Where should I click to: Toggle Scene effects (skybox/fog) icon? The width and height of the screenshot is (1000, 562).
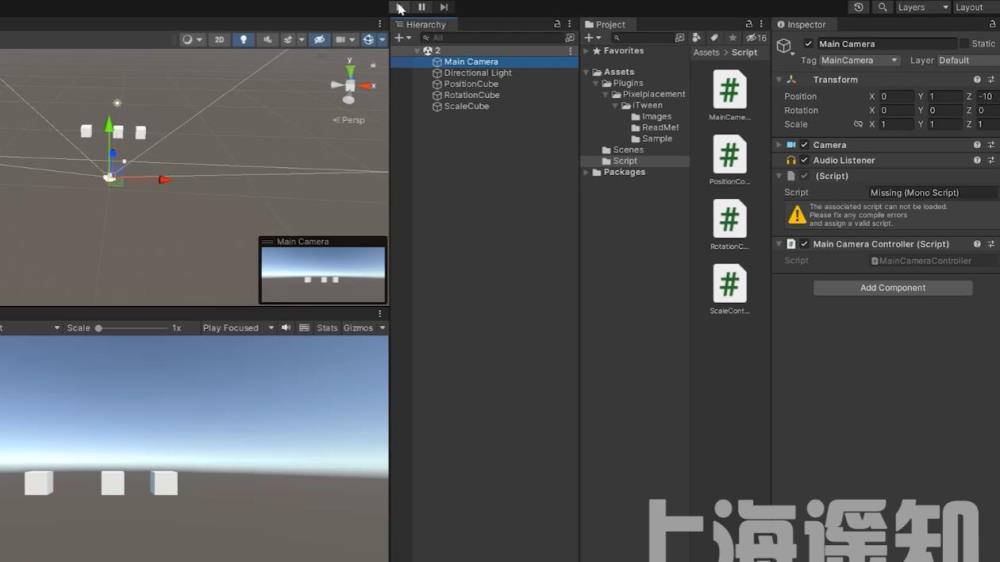click(288, 40)
